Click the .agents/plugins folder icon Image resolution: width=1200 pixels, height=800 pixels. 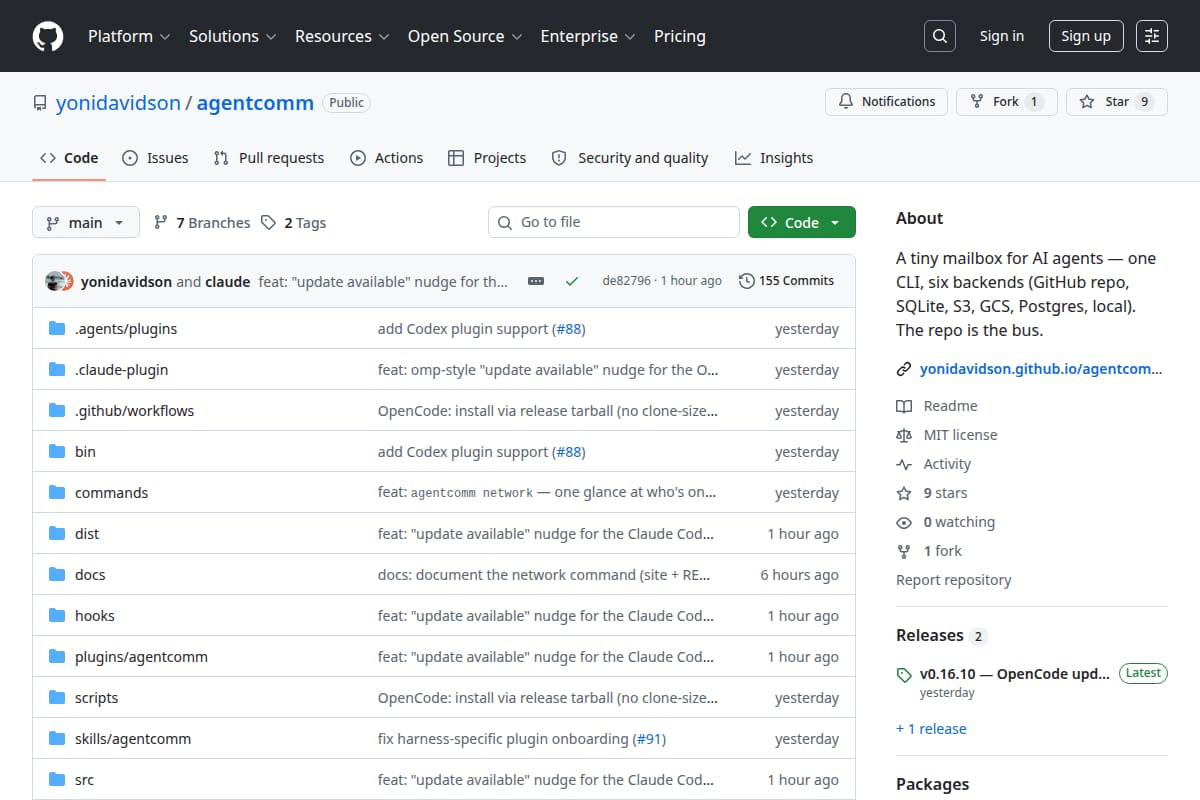pos(57,329)
